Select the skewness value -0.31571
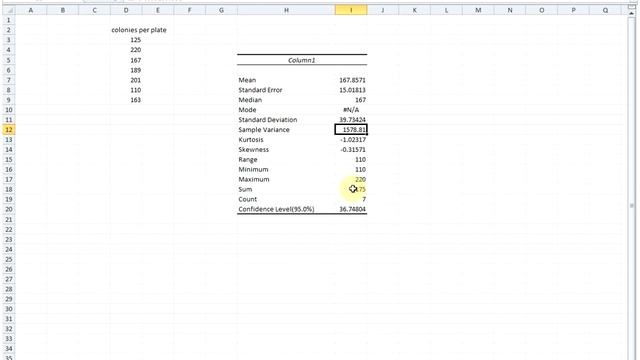Viewport: 640px width, 360px height. 351,150
